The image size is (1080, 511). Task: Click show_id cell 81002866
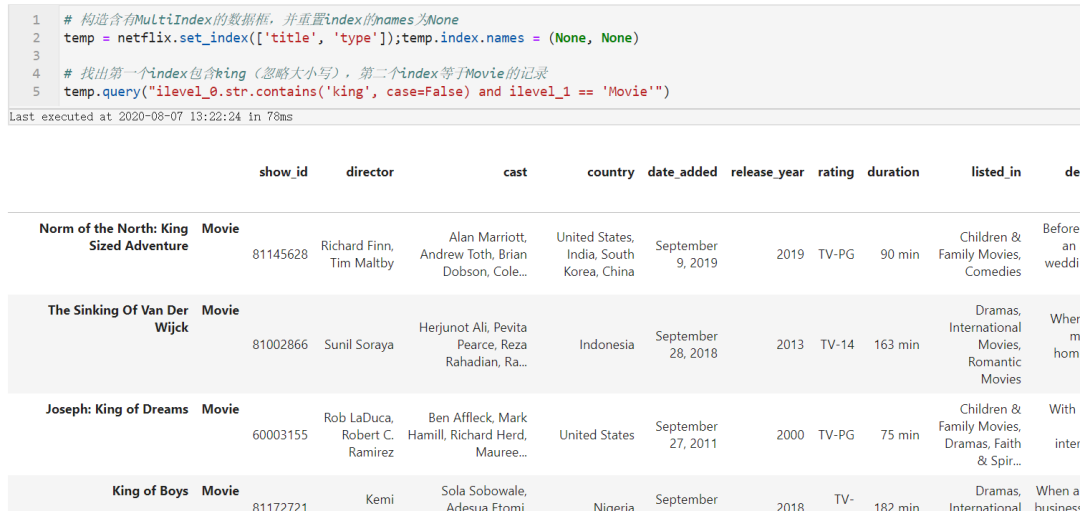[x=280, y=345]
